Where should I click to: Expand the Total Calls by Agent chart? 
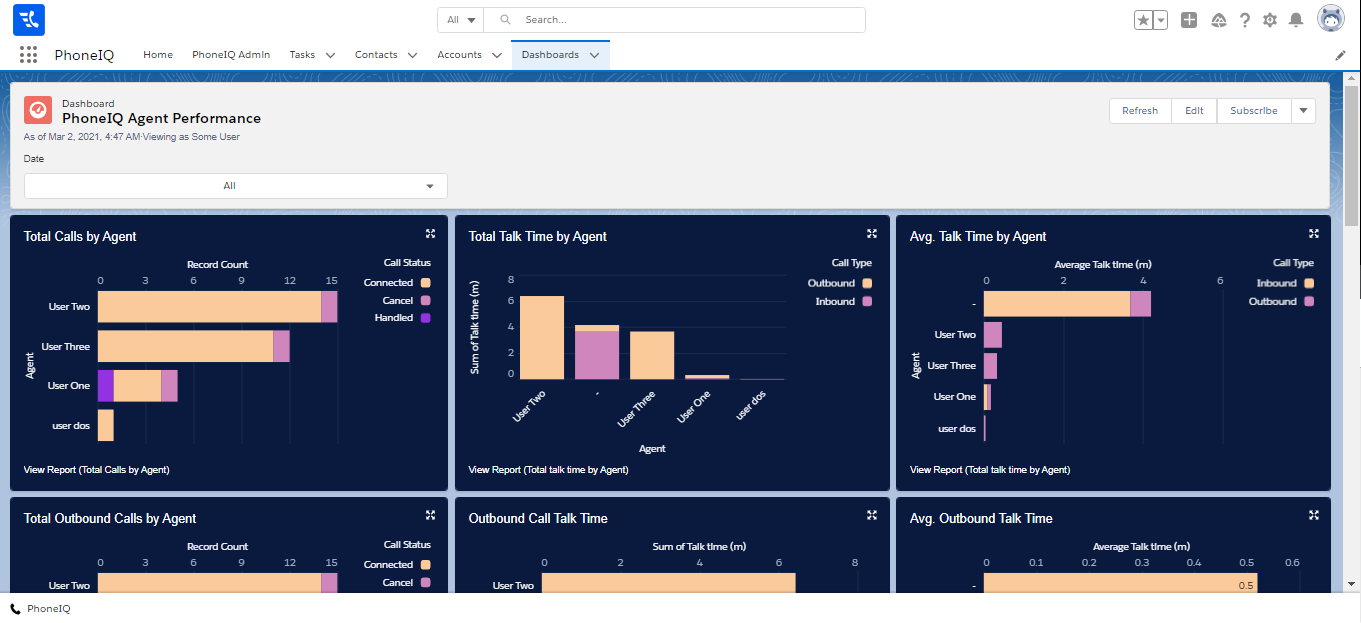coord(430,234)
